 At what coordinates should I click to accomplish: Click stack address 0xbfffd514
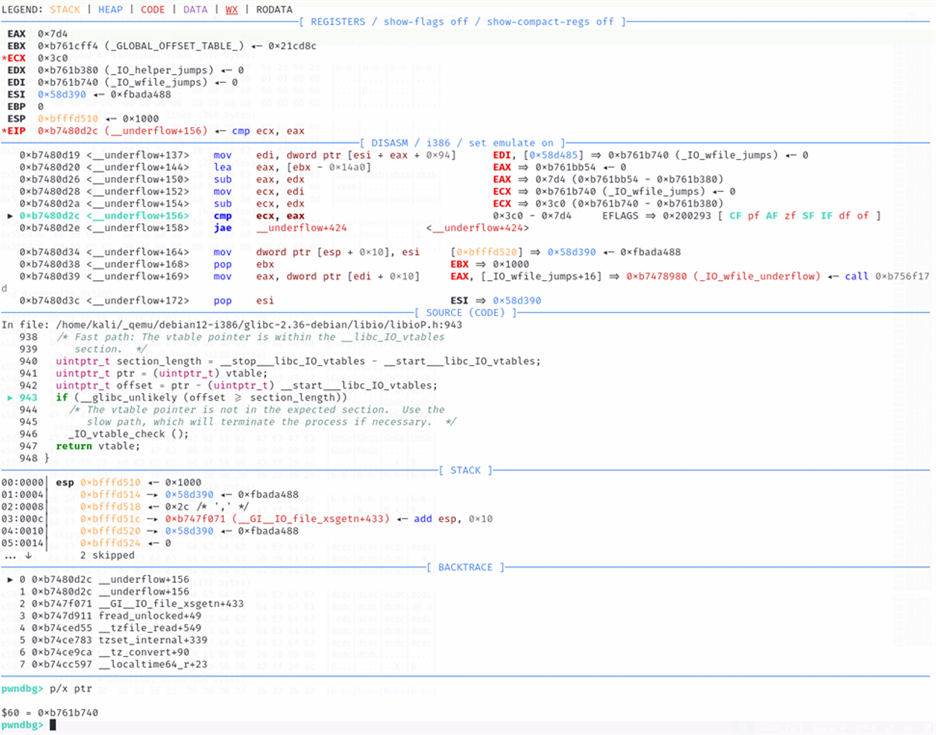point(110,494)
